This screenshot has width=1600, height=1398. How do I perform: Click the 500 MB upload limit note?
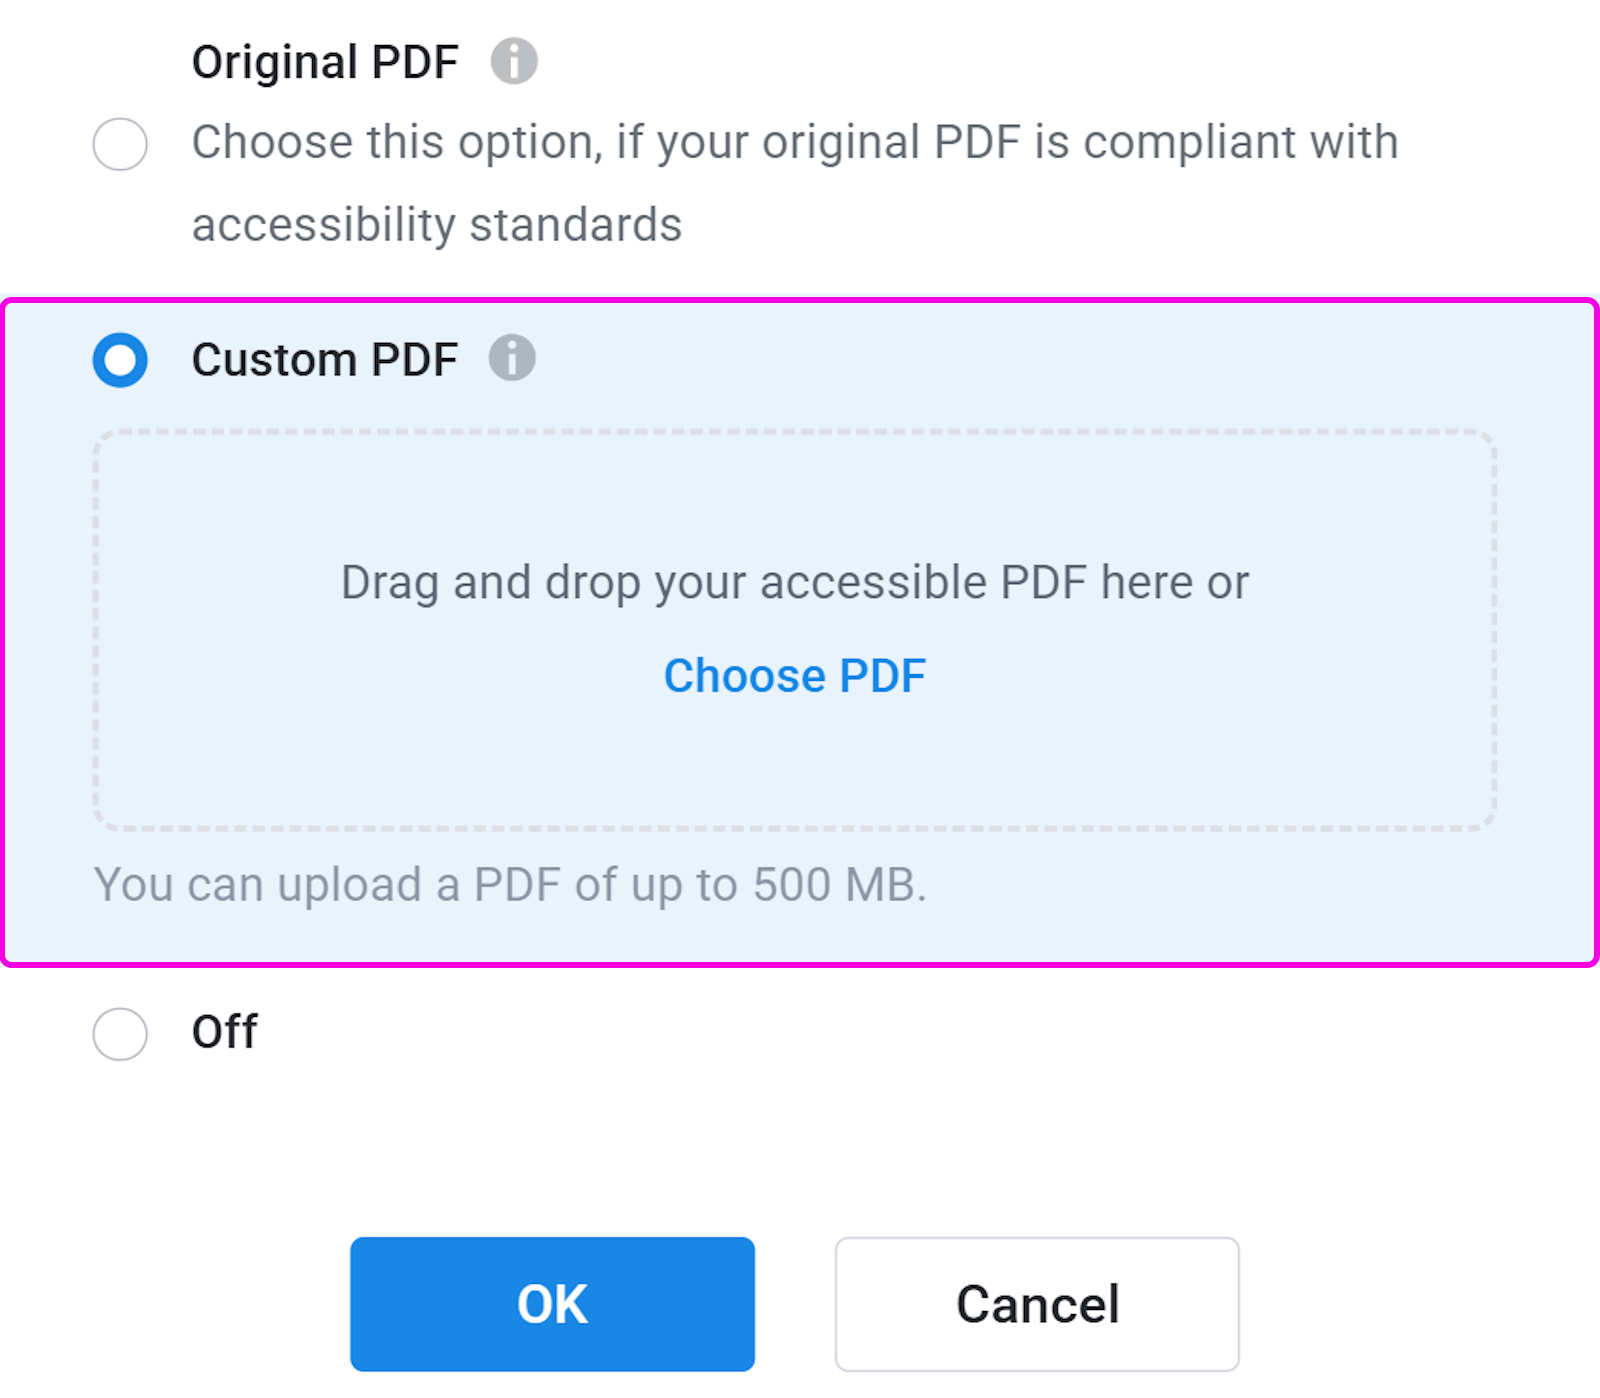click(x=510, y=885)
